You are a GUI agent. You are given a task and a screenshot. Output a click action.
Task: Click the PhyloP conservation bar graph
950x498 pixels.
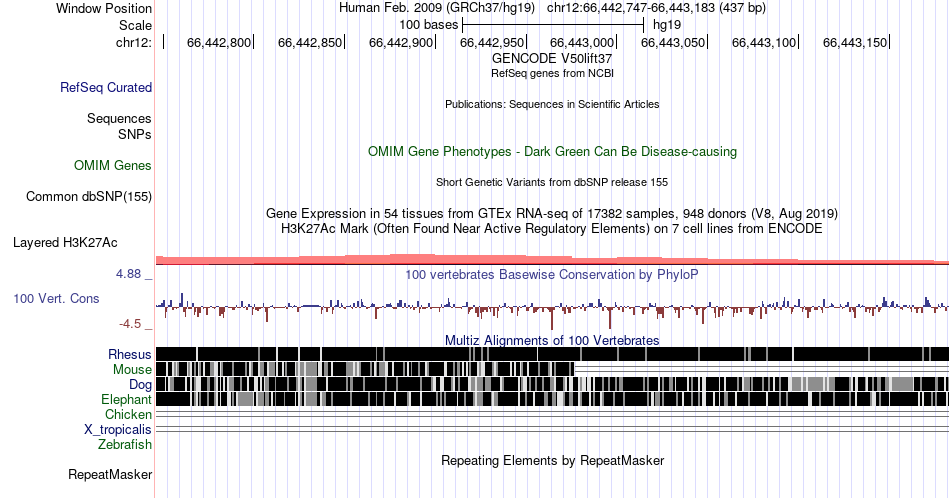(x=552, y=309)
